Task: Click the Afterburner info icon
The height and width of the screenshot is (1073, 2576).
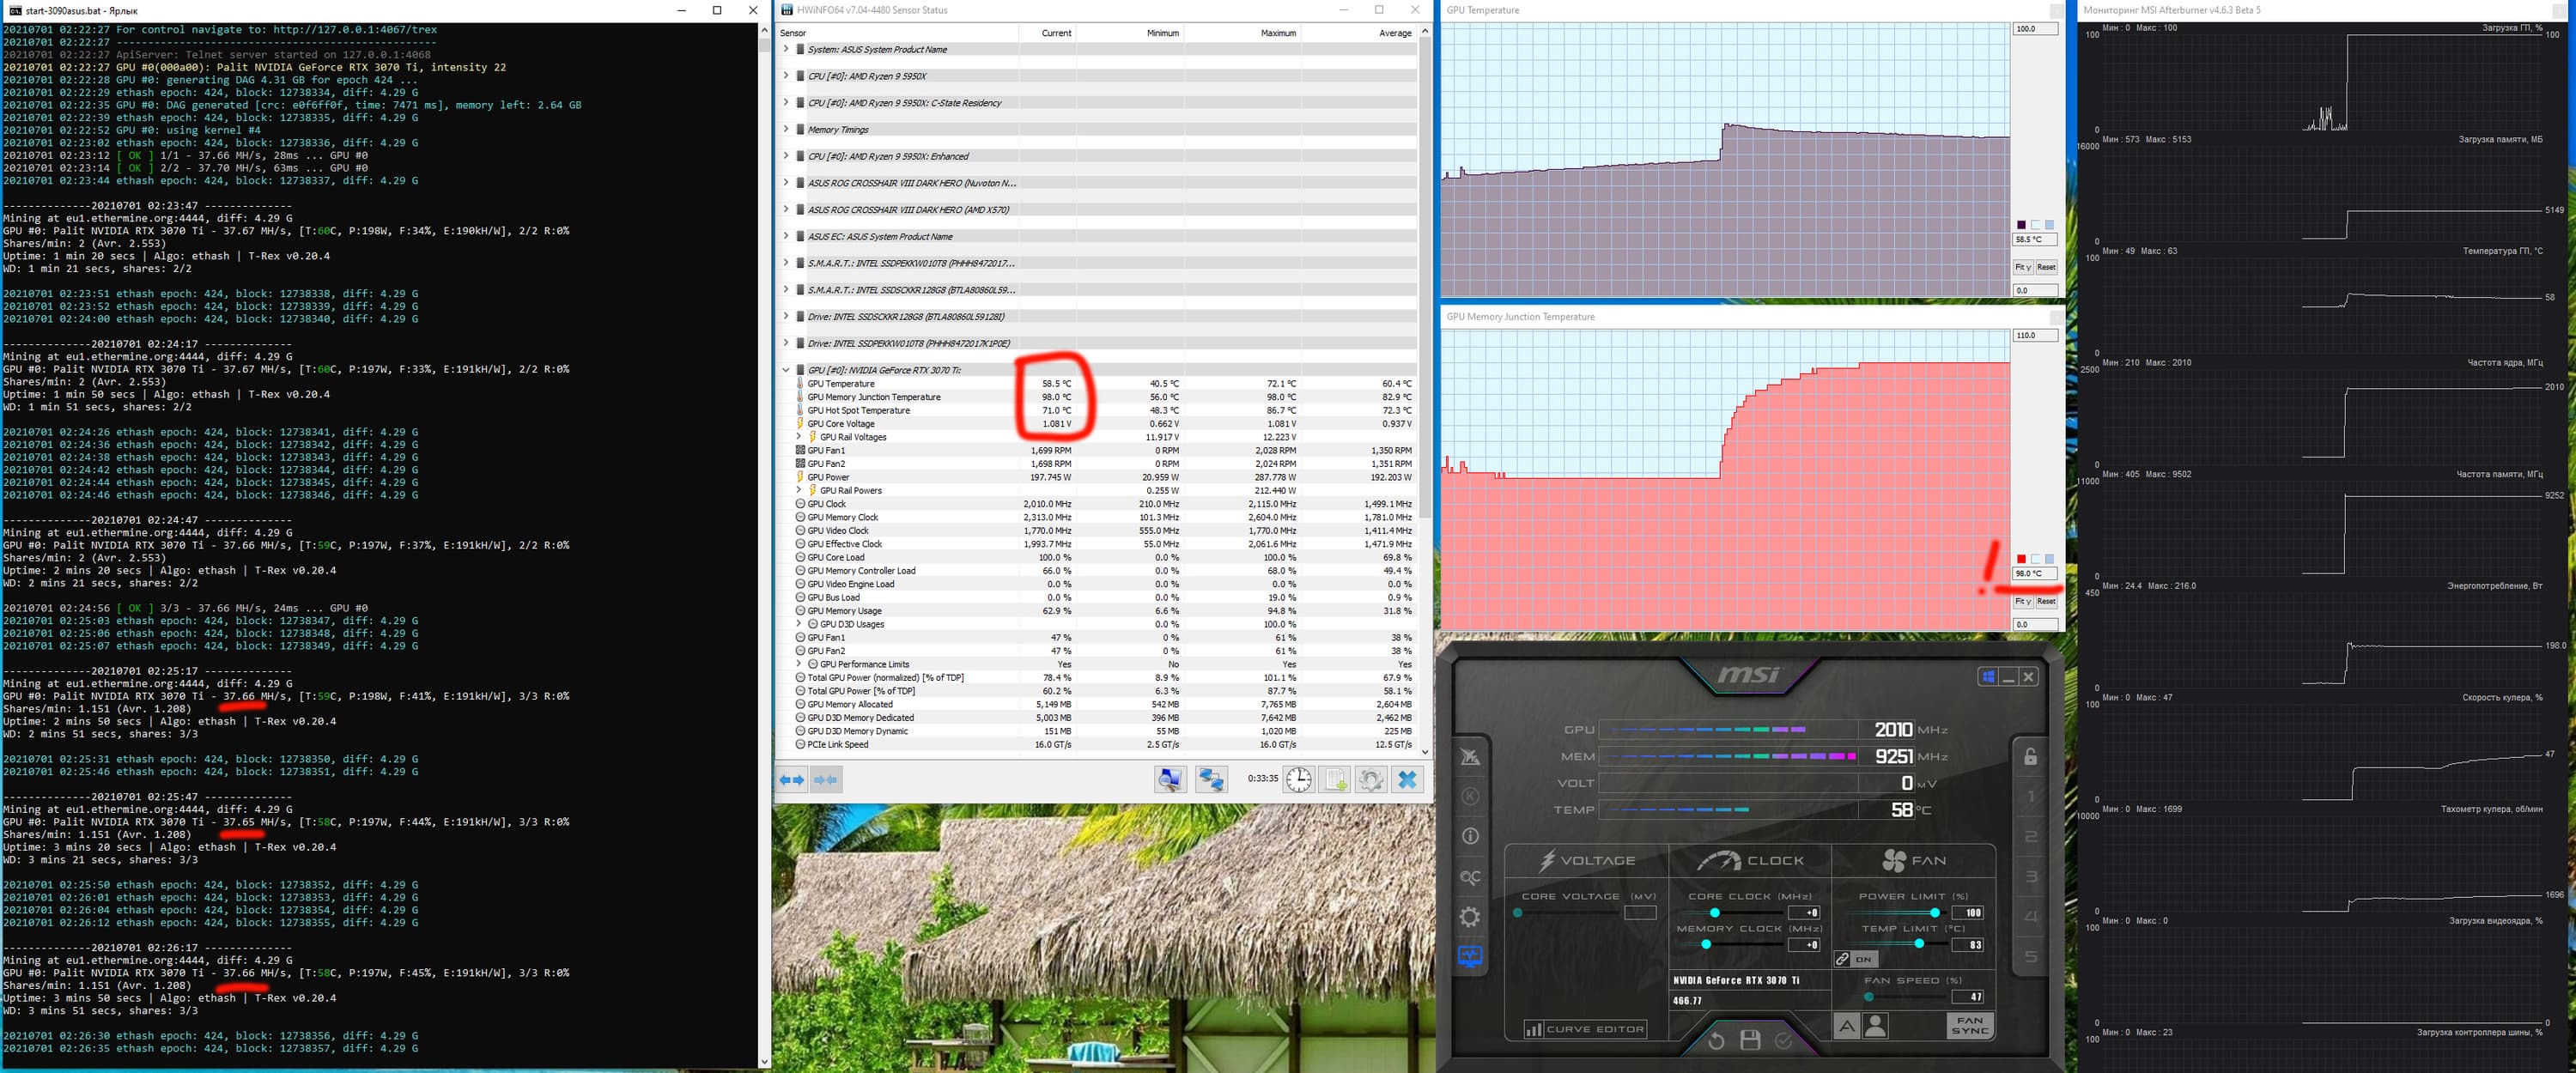Action: click(1470, 836)
